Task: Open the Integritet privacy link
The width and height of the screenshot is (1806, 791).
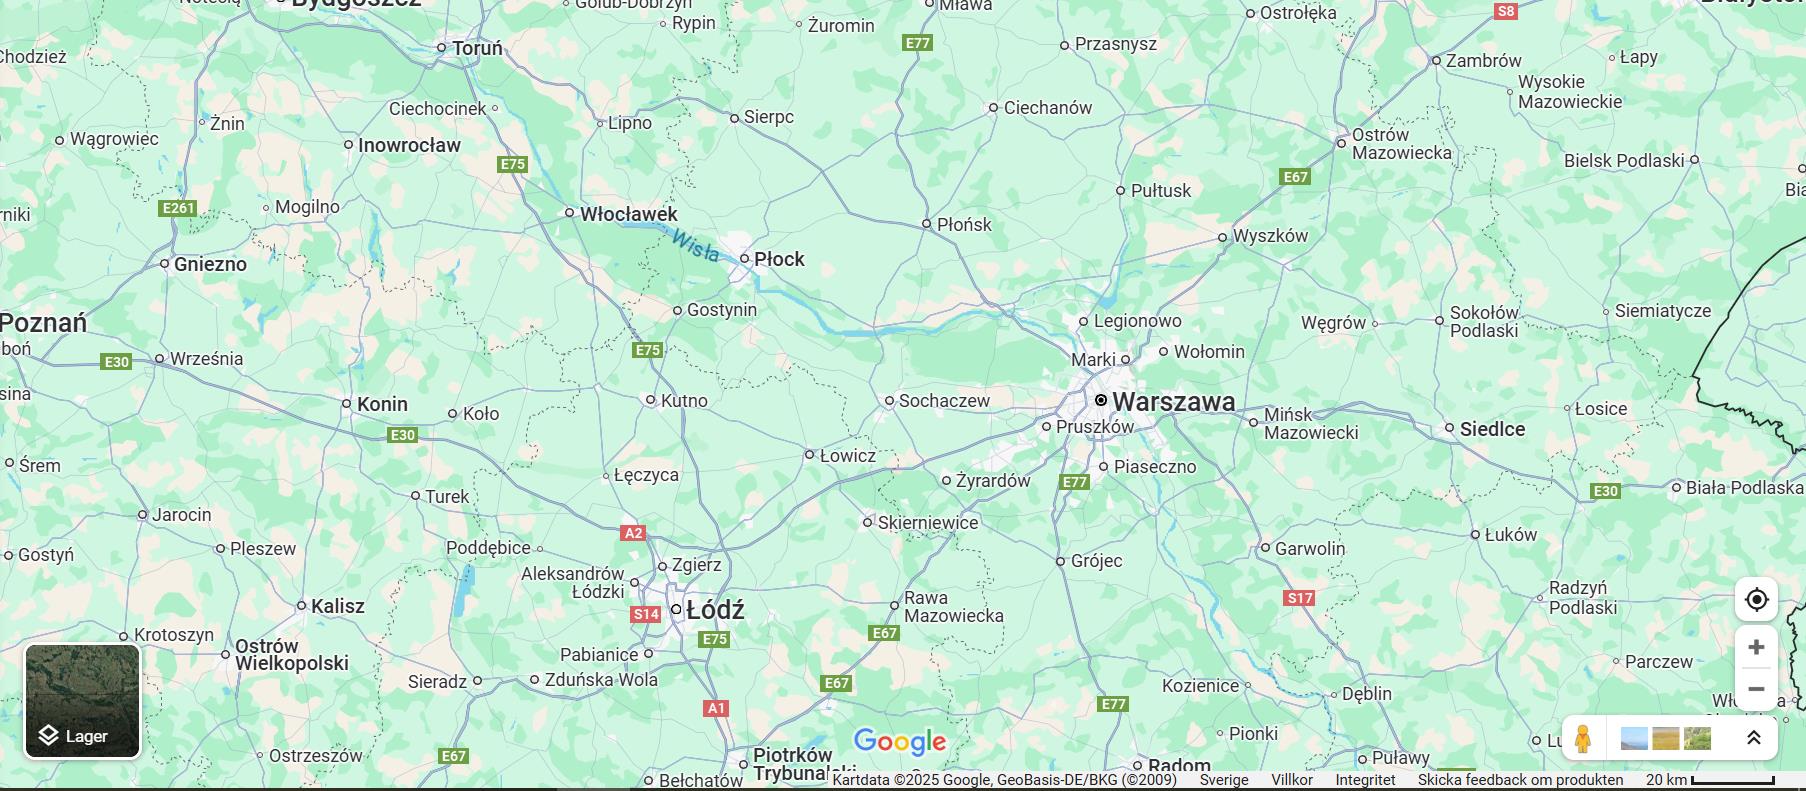Action: [1365, 780]
